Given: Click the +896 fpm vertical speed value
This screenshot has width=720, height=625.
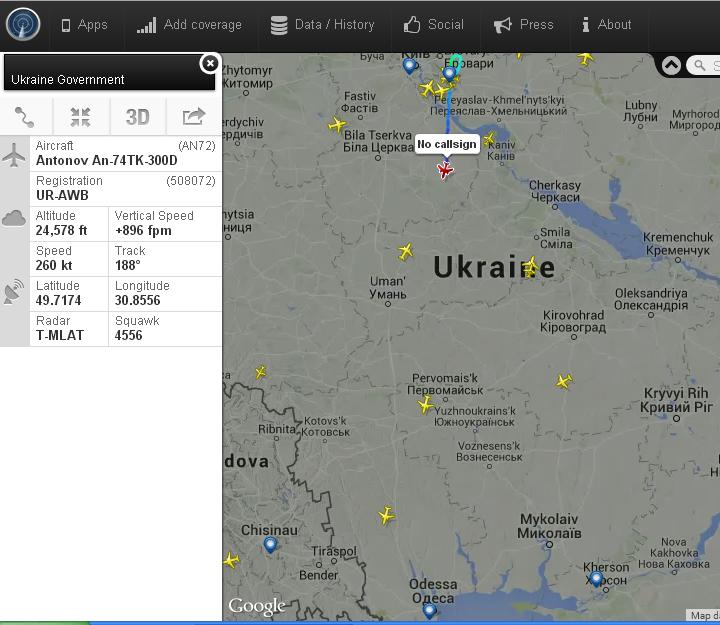Looking at the screenshot, I should click(x=143, y=230).
